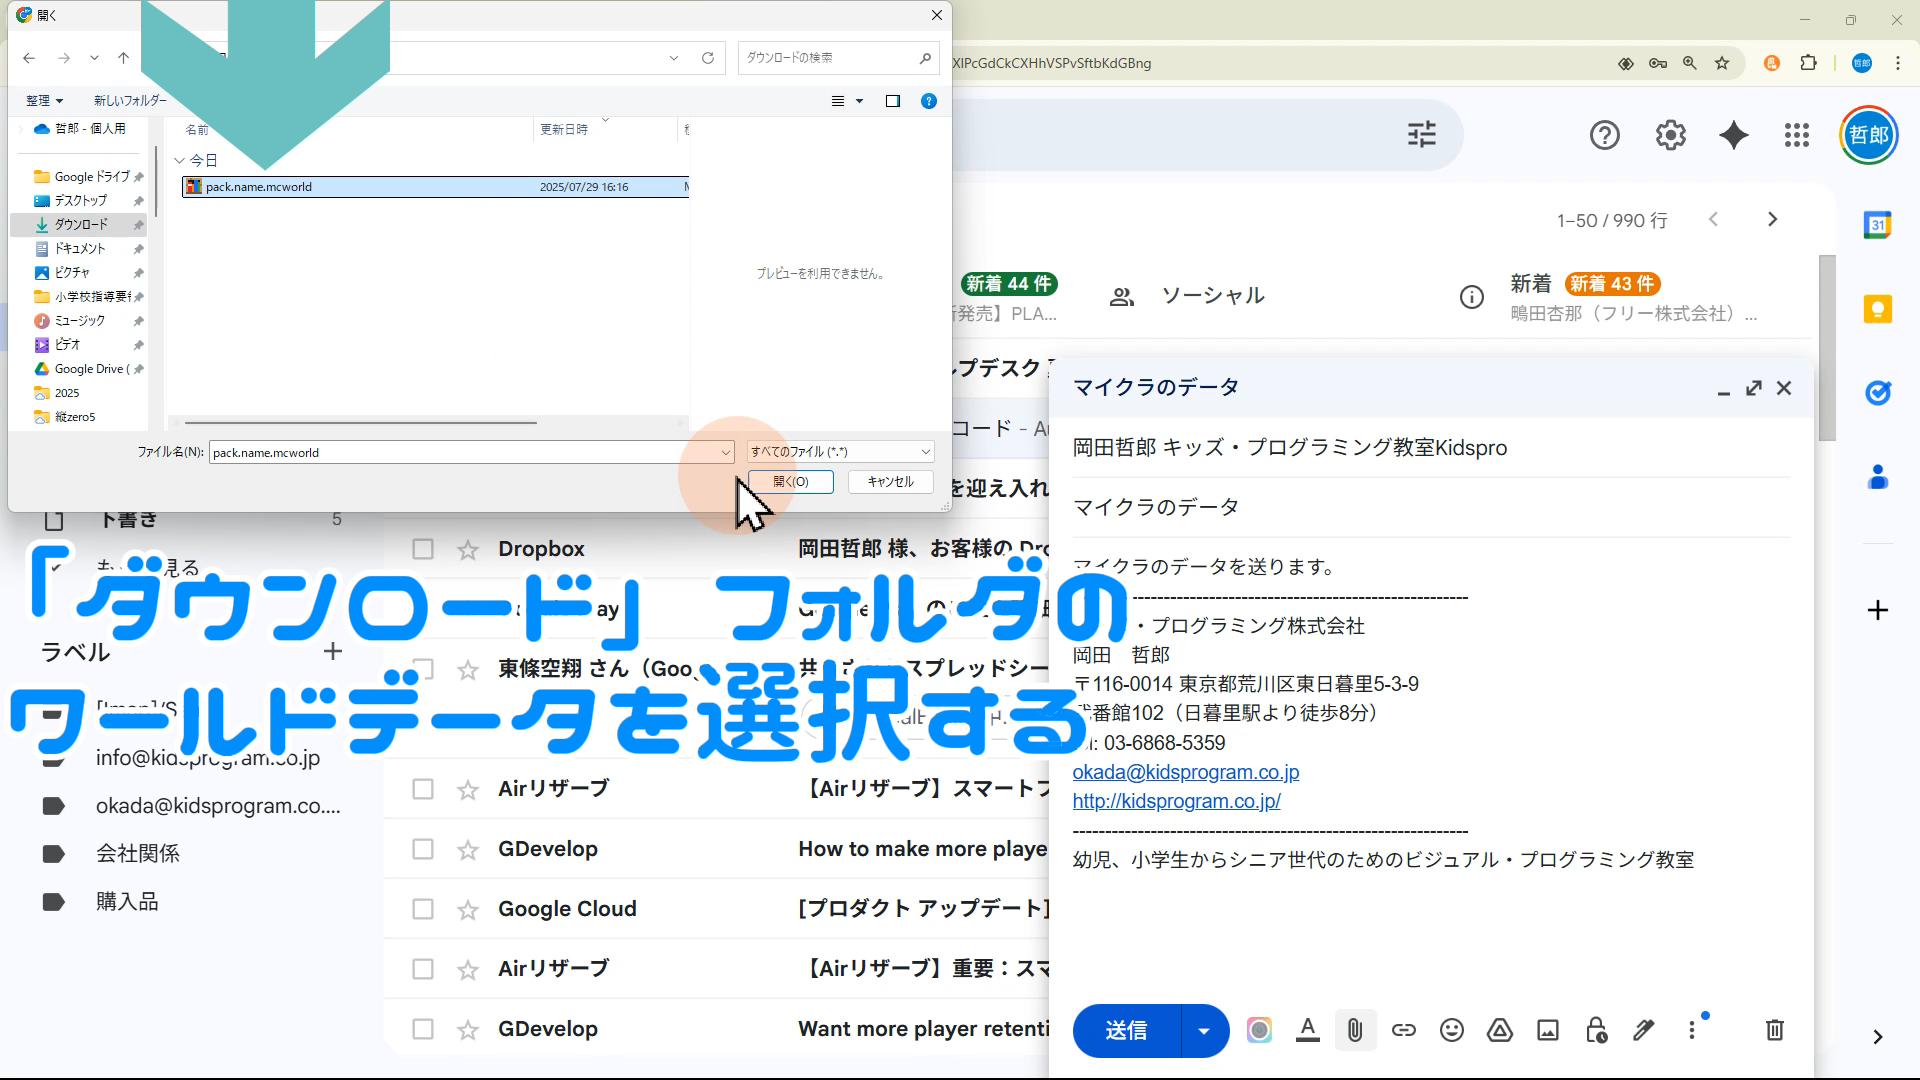Click the 開く(O) button
1920x1080 pixels.
(x=790, y=482)
